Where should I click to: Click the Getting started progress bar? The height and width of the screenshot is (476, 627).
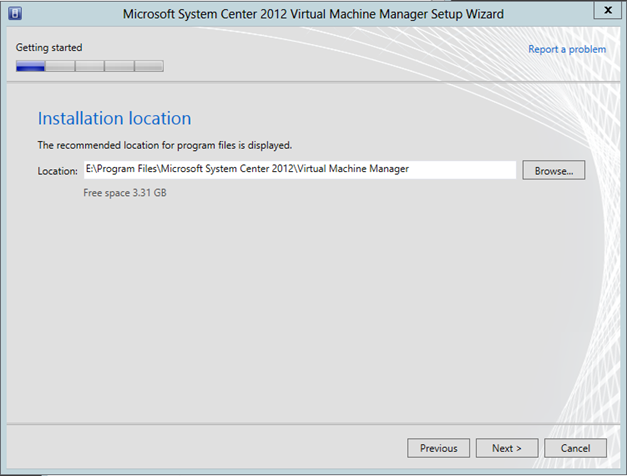coord(90,66)
